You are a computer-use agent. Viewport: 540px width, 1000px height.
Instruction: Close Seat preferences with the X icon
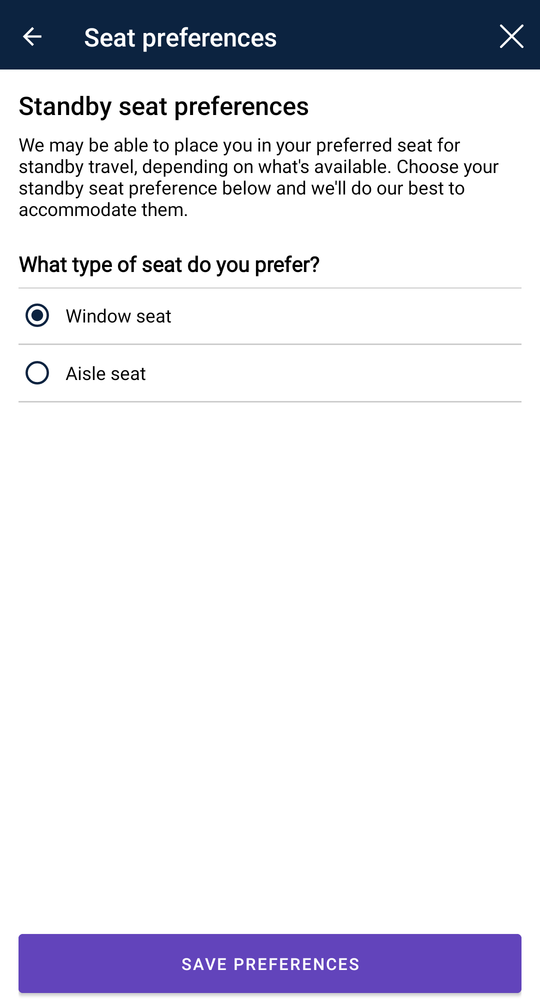click(511, 37)
